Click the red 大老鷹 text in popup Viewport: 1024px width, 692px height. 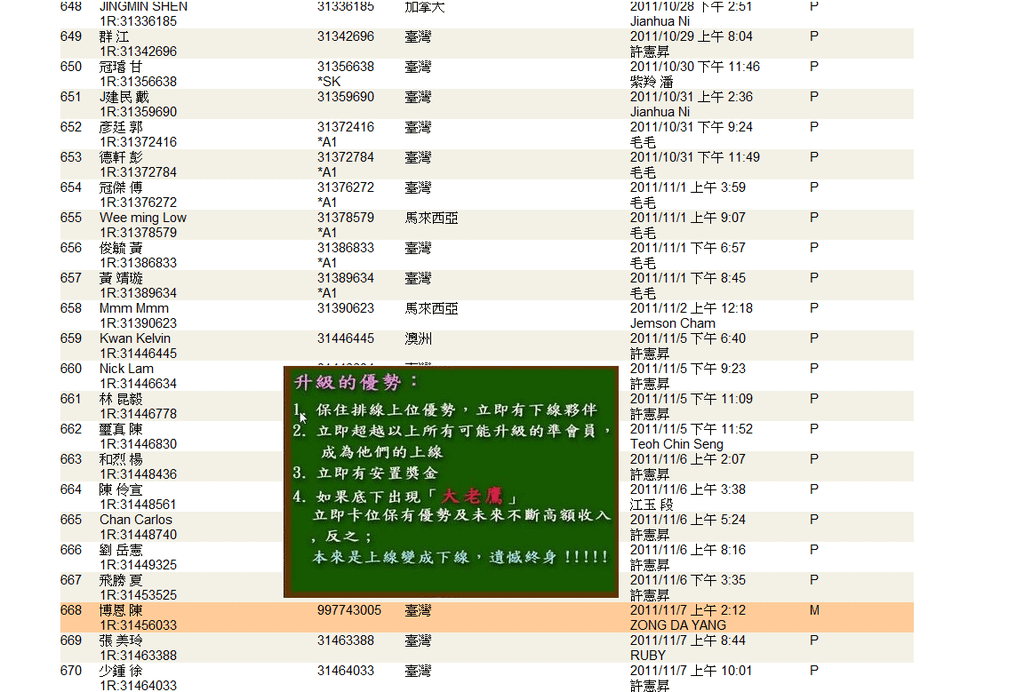pyautogui.click(x=472, y=496)
